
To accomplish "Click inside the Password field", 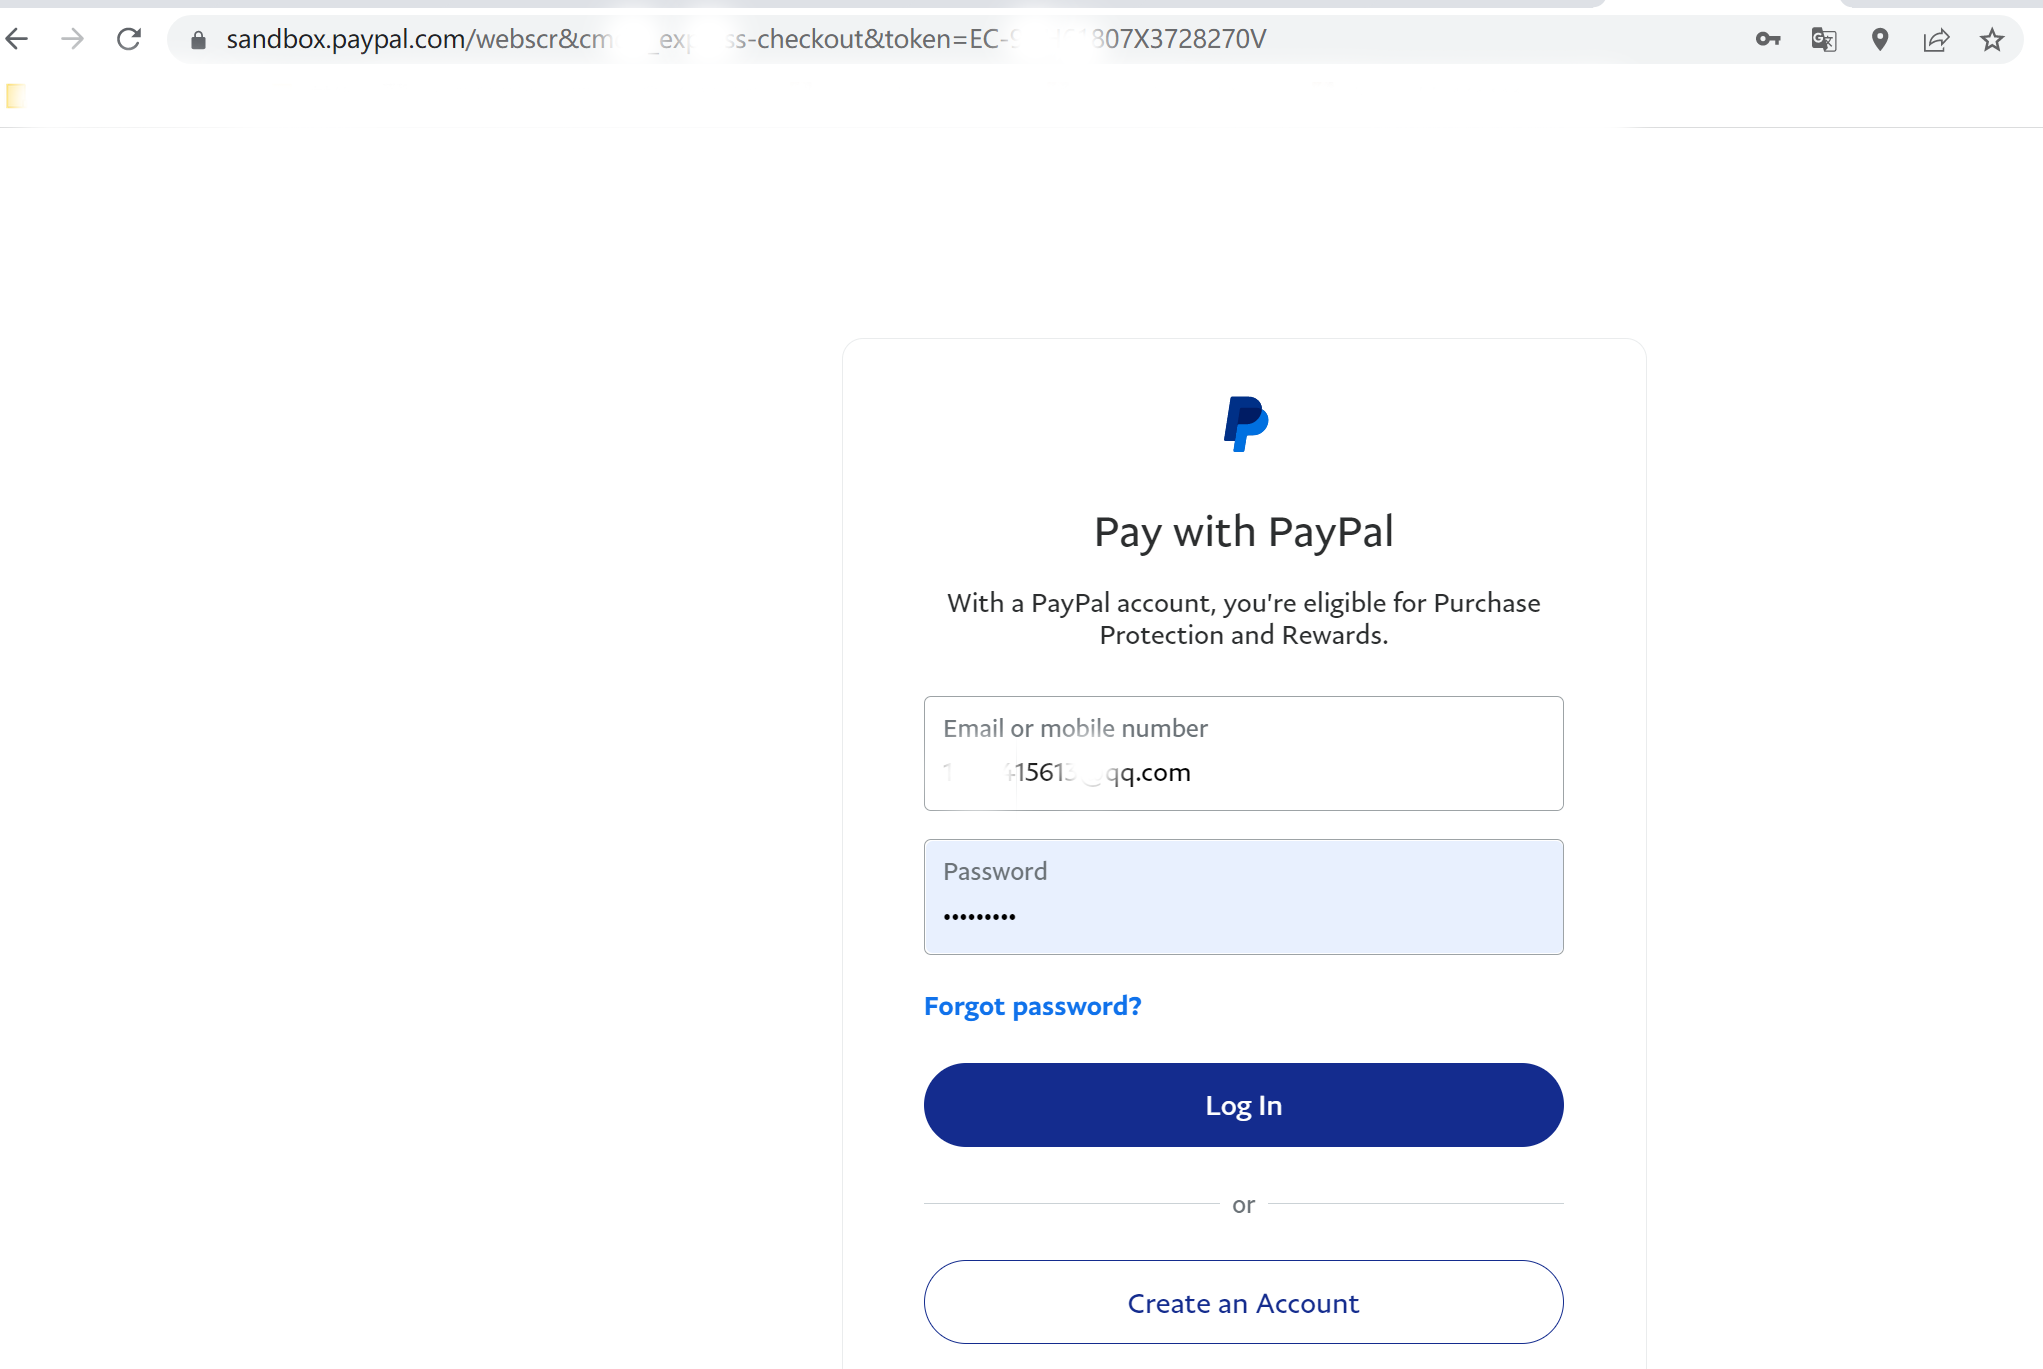I will [x=1243, y=897].
